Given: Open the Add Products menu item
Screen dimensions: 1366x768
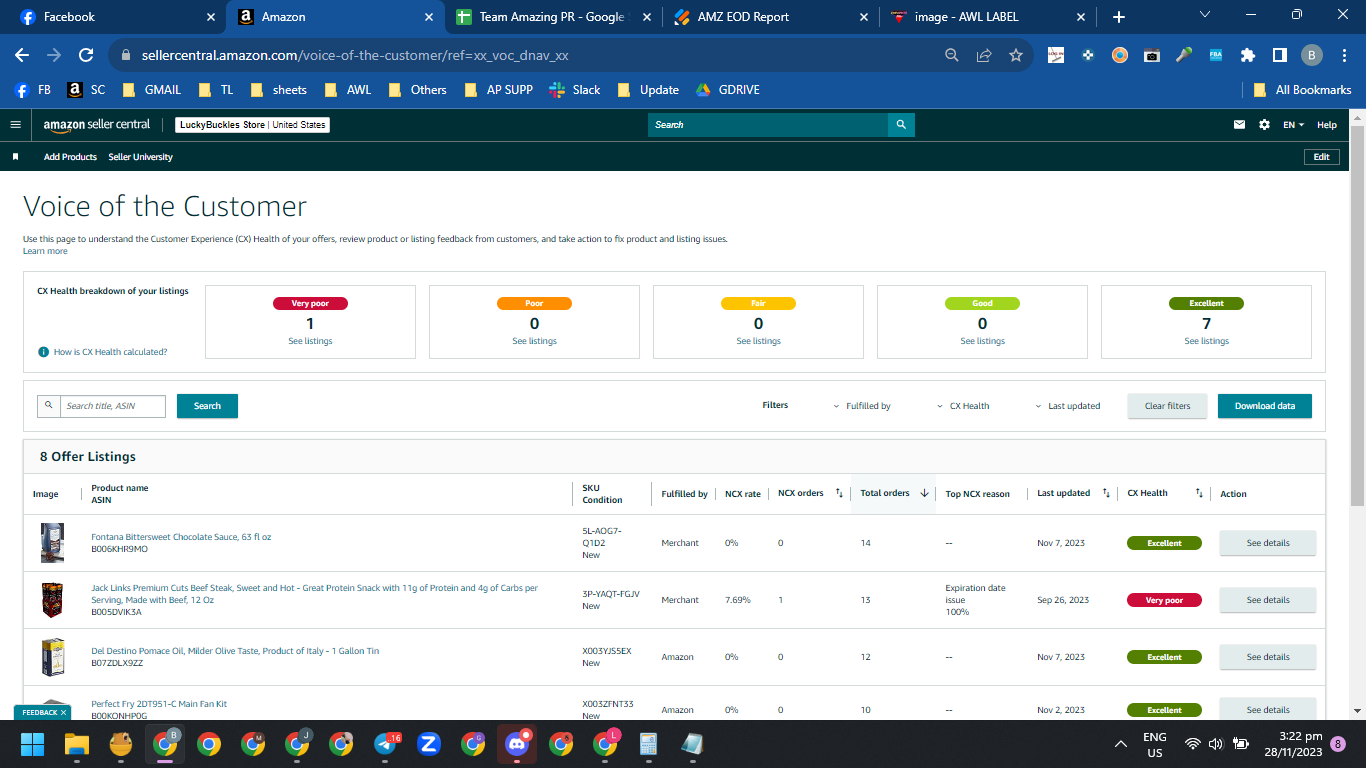Looking at the screenshot, I should (70, 157).
